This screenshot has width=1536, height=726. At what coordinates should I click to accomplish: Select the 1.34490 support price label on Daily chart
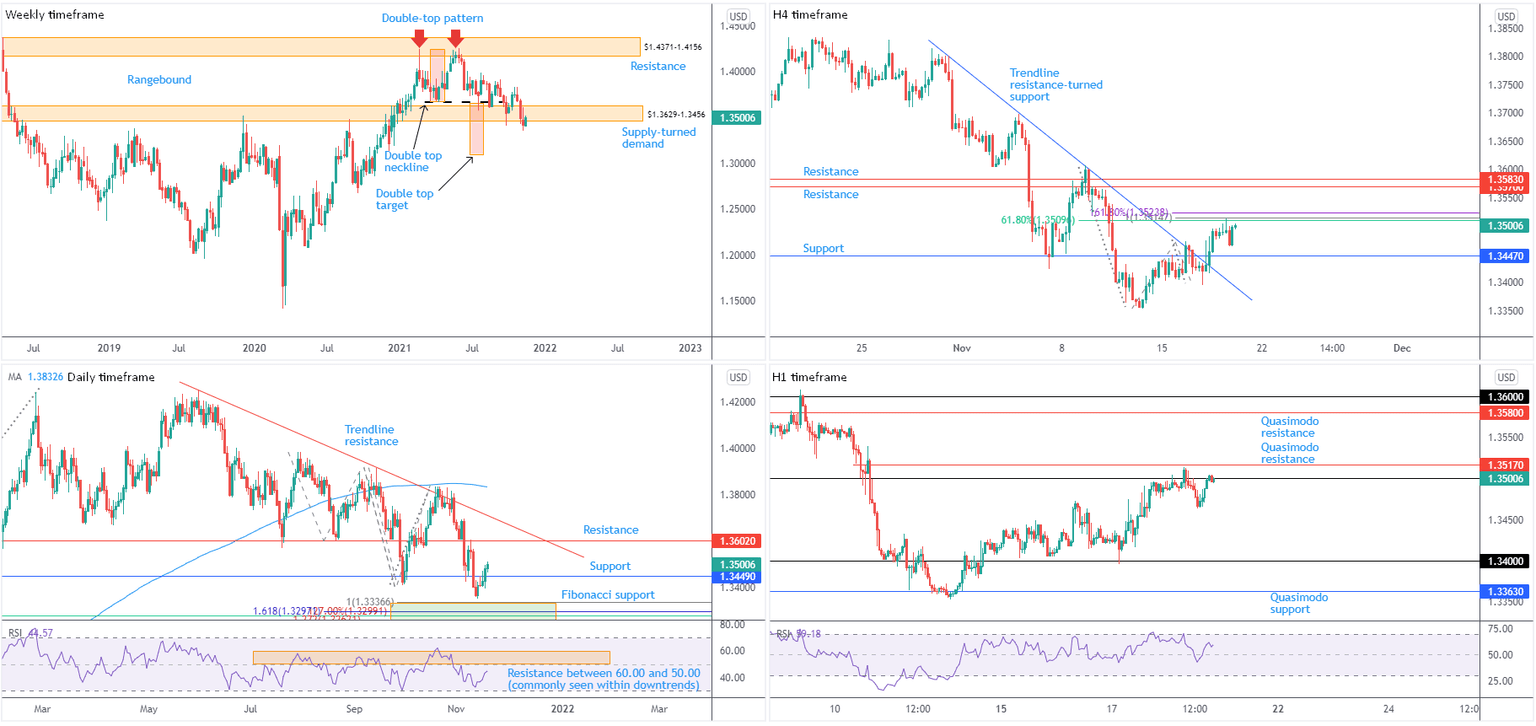(738, 576)
